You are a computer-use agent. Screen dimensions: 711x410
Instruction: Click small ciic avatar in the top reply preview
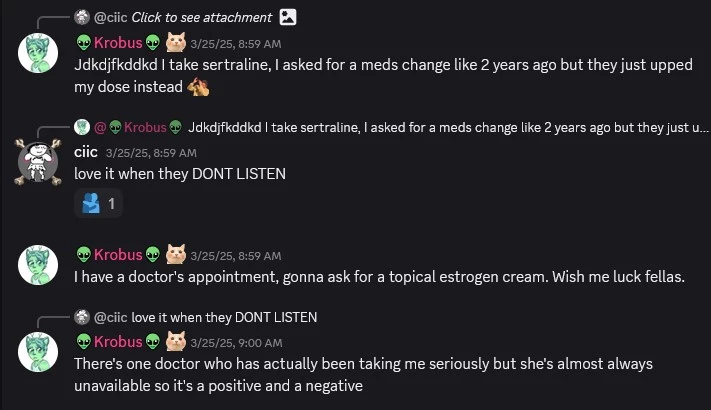[82, 17]
